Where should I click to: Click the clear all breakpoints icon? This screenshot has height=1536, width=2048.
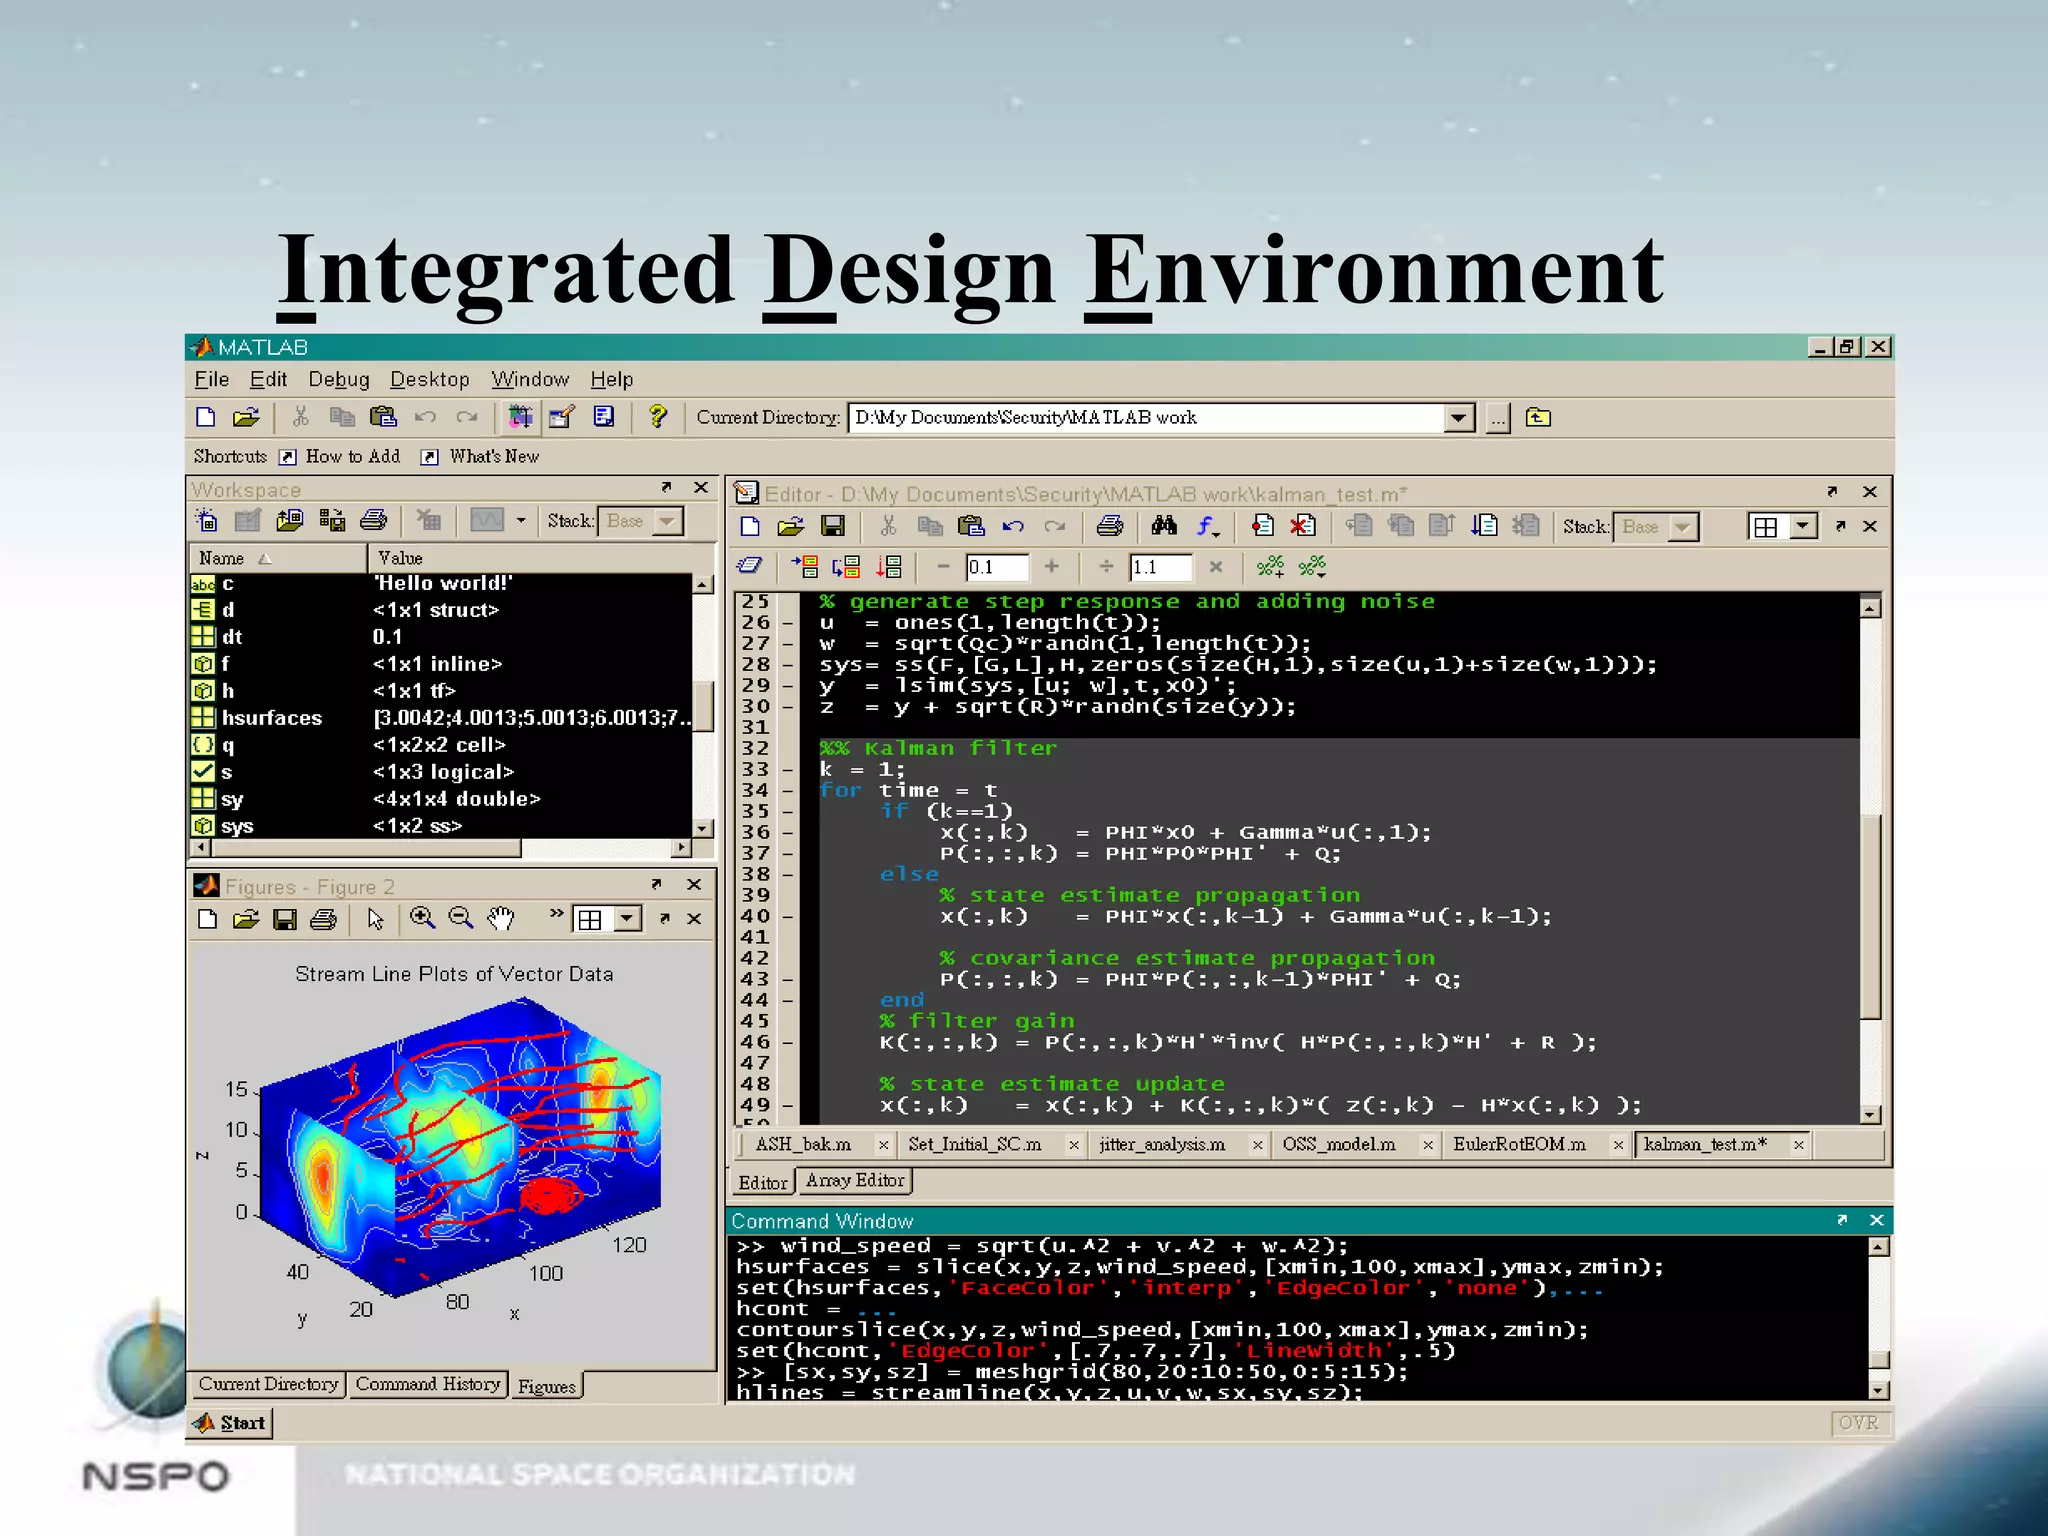point(1302,526)
